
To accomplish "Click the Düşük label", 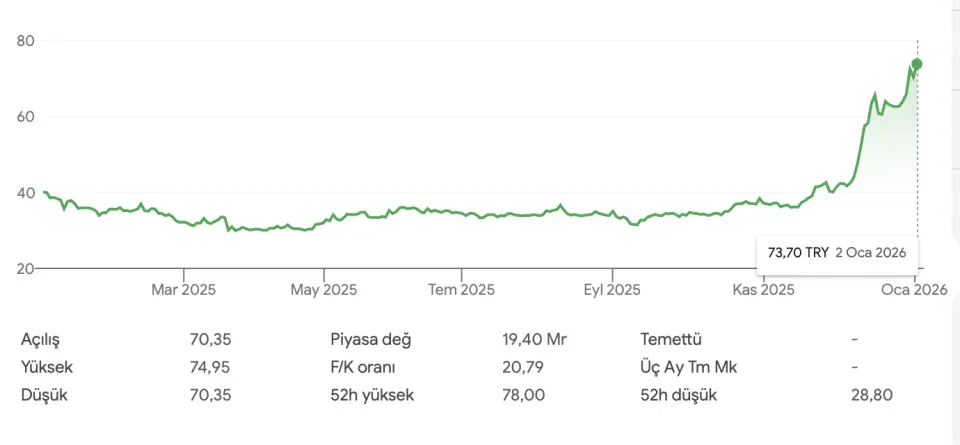I will [x=47, y=395].
